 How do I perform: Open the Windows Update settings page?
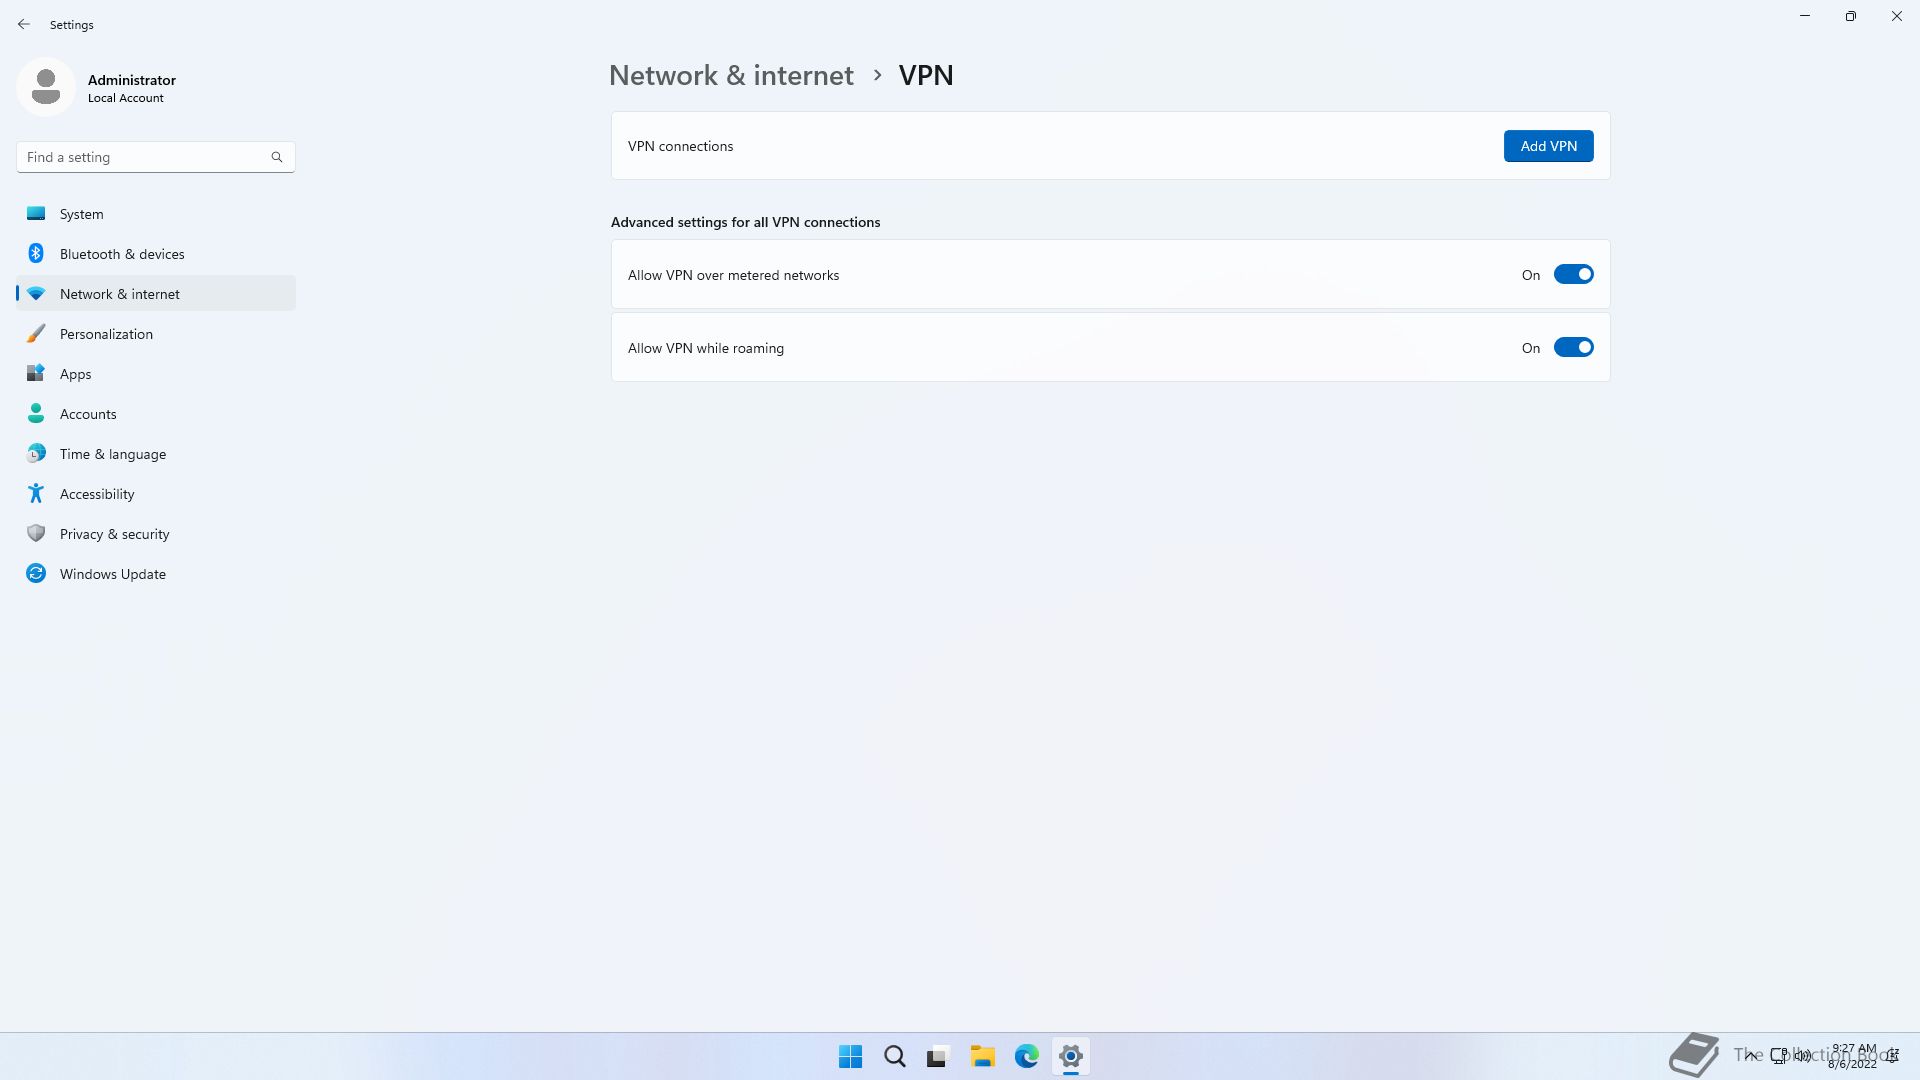(x=112, y=574)
